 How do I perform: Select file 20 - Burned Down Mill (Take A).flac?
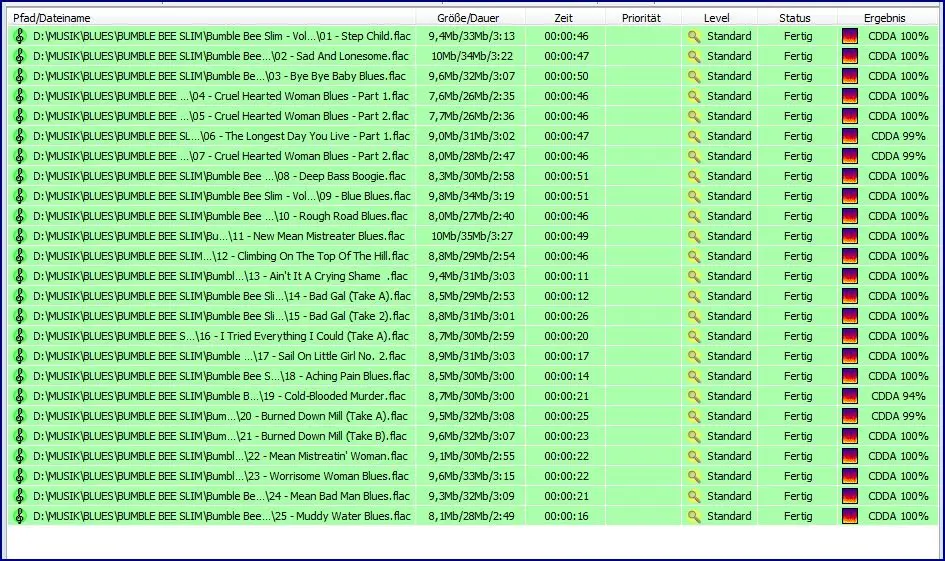220,416
